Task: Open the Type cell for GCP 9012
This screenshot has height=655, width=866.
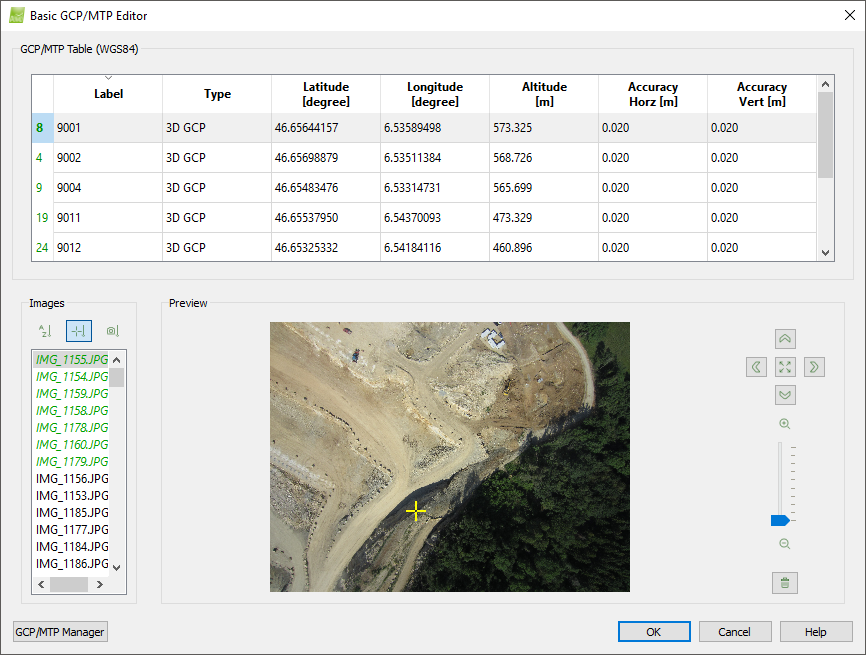Action: pyautogui.click(x=217, y=247)
